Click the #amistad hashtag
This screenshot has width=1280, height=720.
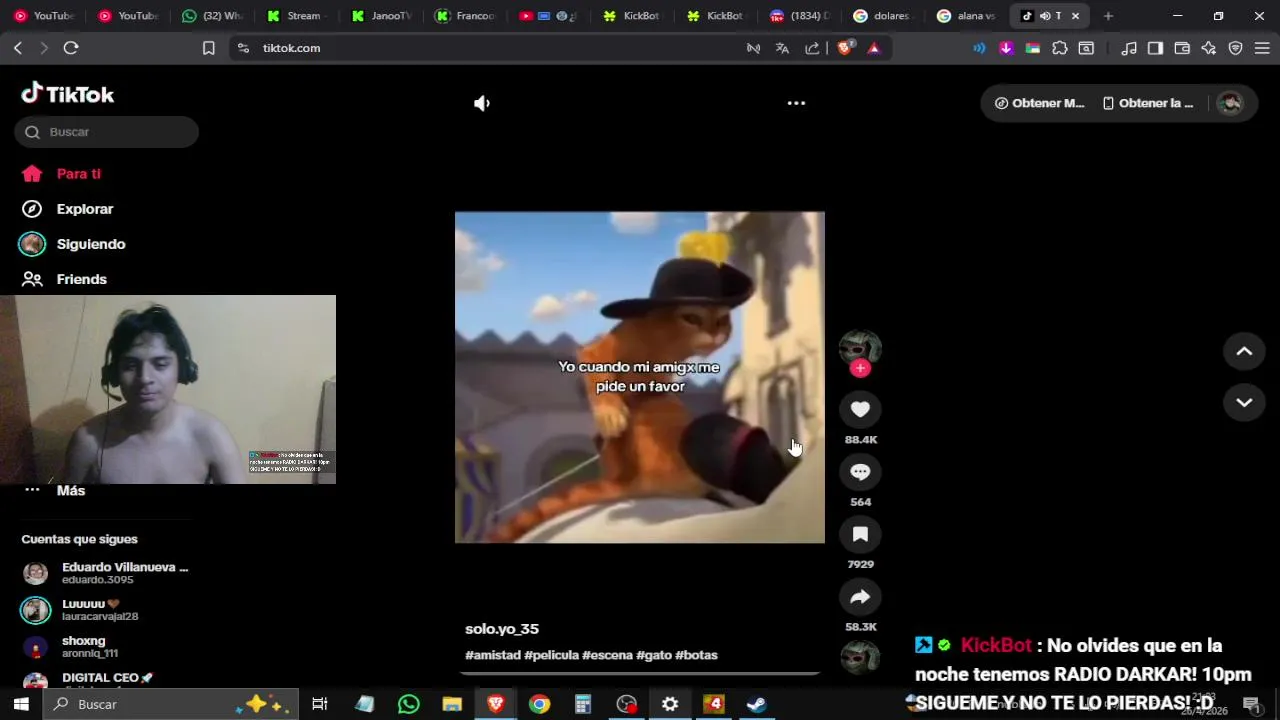(493, 655)
